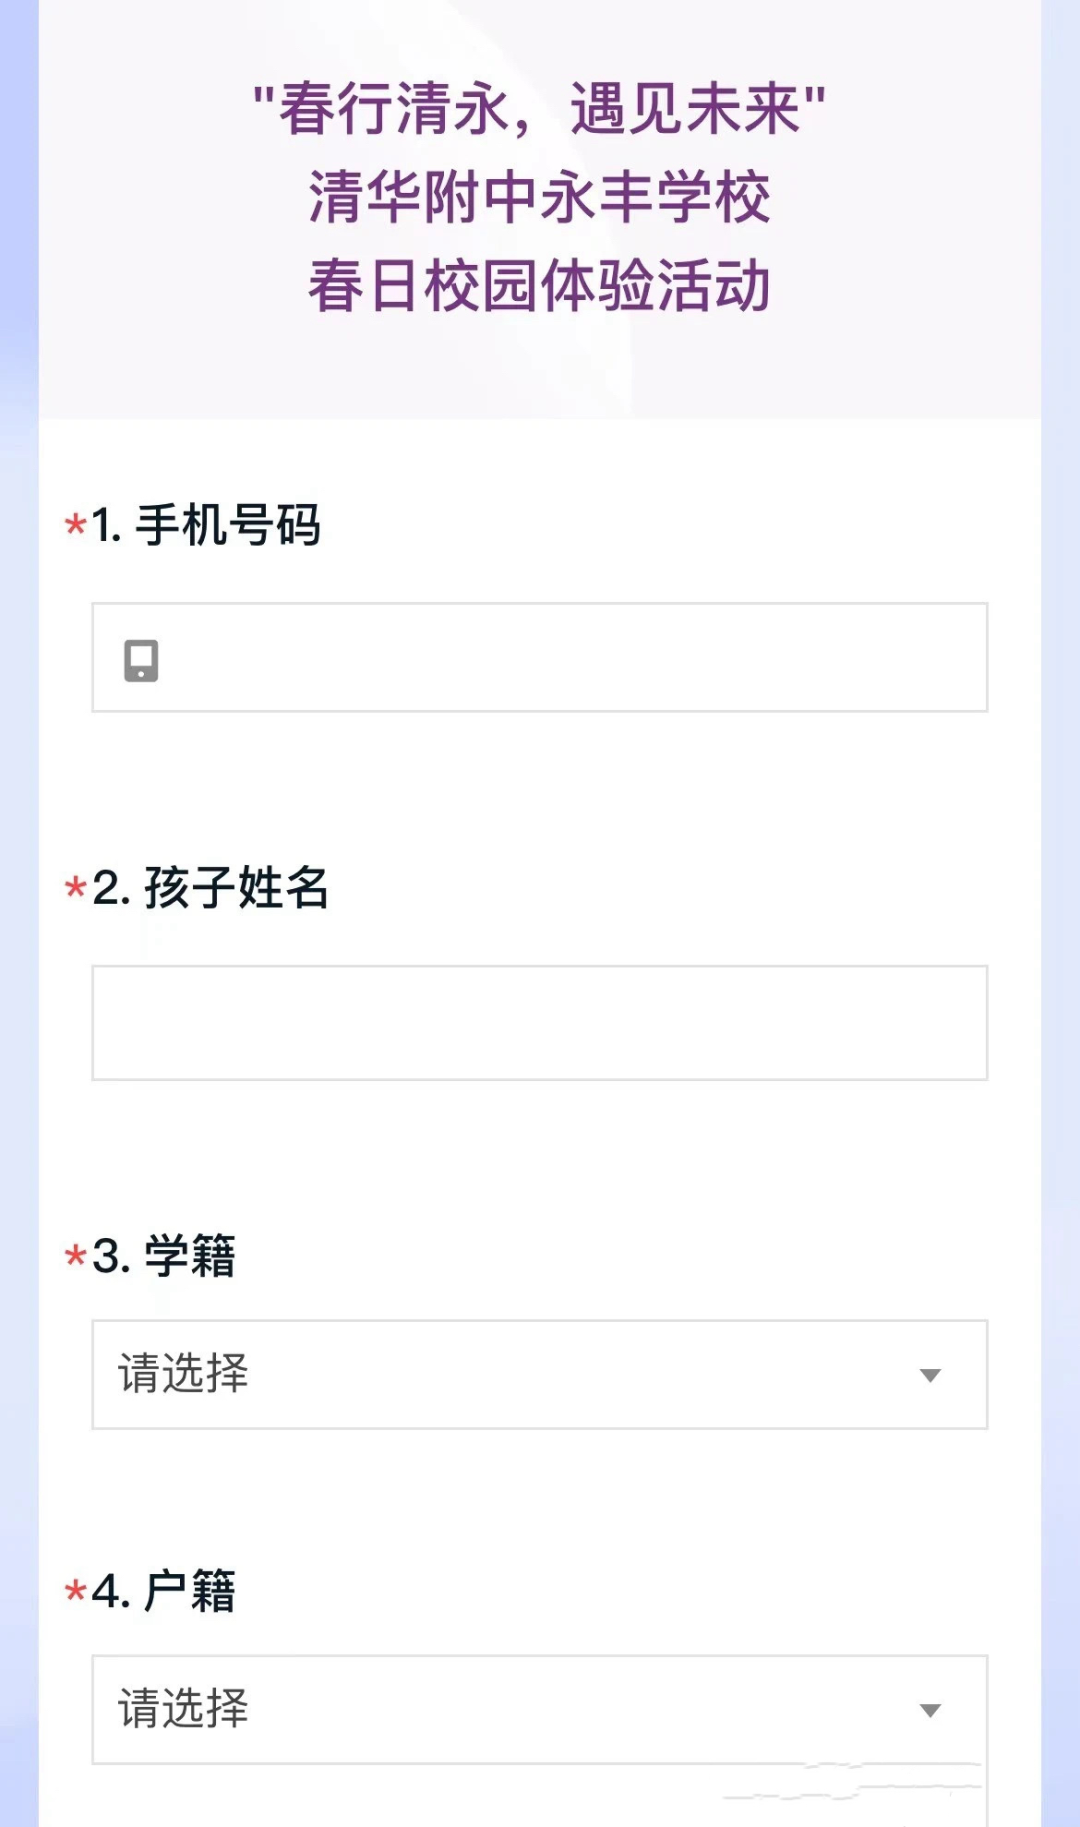Click the arrow icon of the 学籍 dropdown
Screen dimensions: 1080x1827
(930, 1376)
